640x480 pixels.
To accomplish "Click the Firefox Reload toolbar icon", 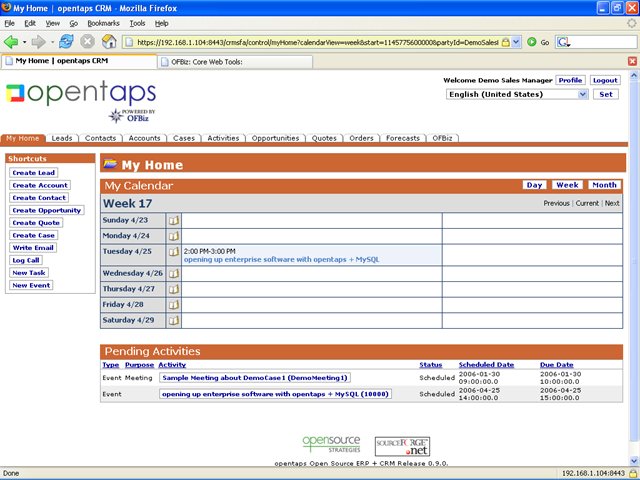I will tap(66, 42).
